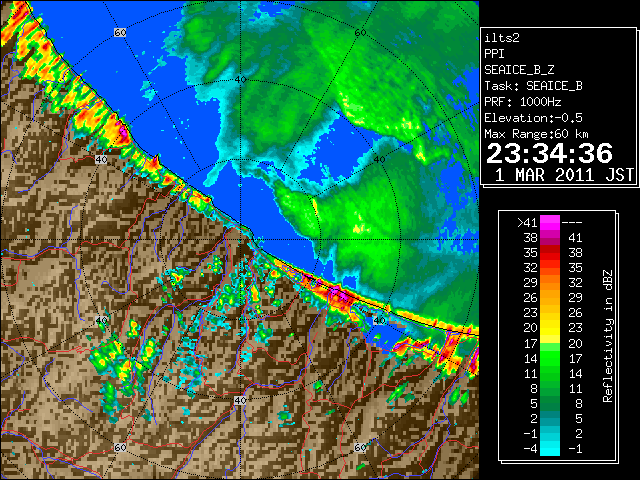Select the "SEAICE_B_Z" product name text
The height and width of the screenshot is (480, 640).
[519, 70]
